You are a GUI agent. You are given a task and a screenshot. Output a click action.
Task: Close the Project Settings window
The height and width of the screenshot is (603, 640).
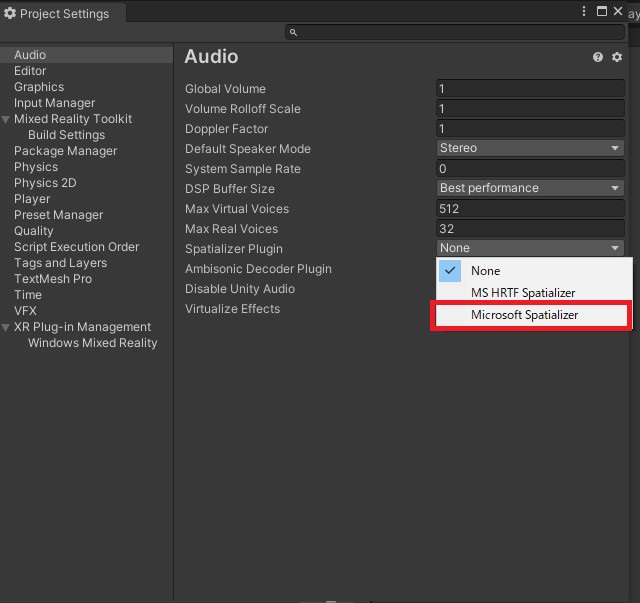(618, 11)
